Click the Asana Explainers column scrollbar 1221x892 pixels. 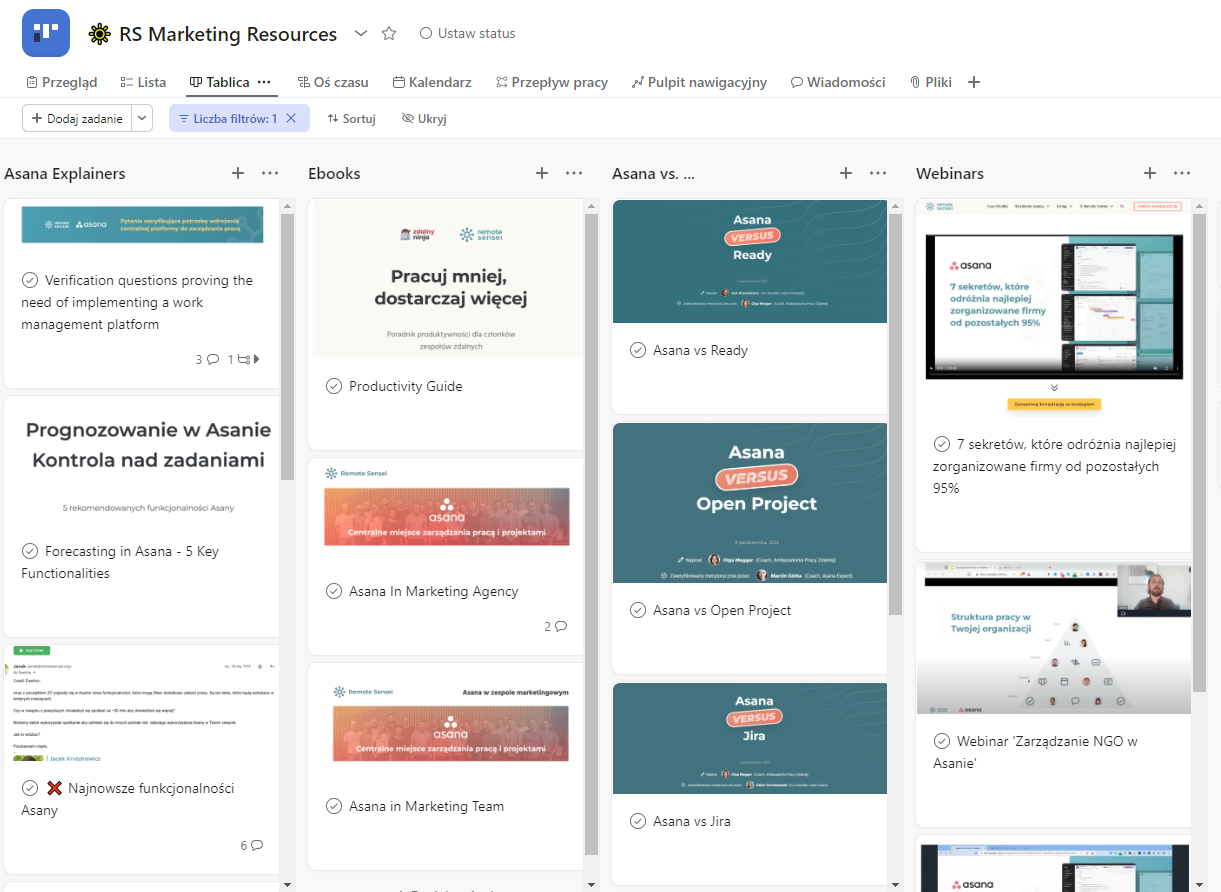point(287,347)
